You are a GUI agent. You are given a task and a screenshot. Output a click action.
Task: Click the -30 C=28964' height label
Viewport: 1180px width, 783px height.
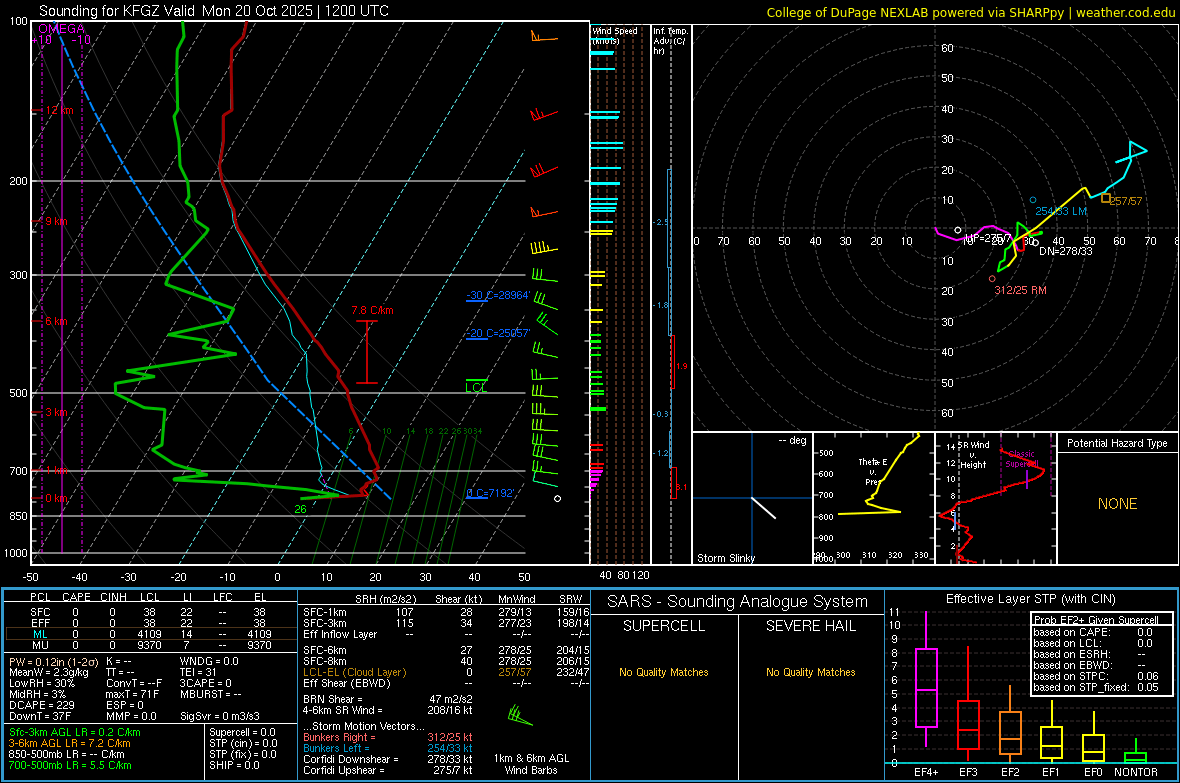click(x=497, y=295)
